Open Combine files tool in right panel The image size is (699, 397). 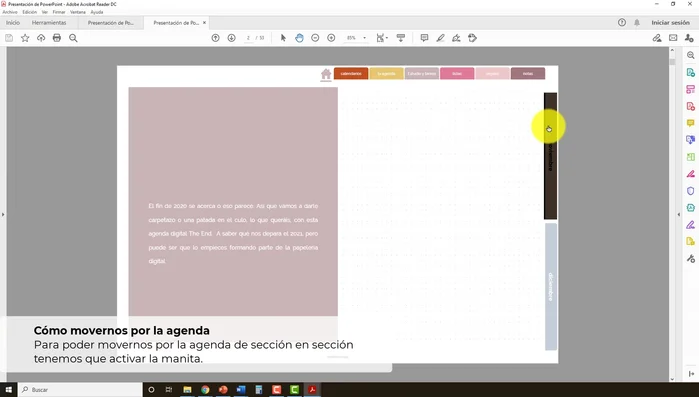(691, 140)
